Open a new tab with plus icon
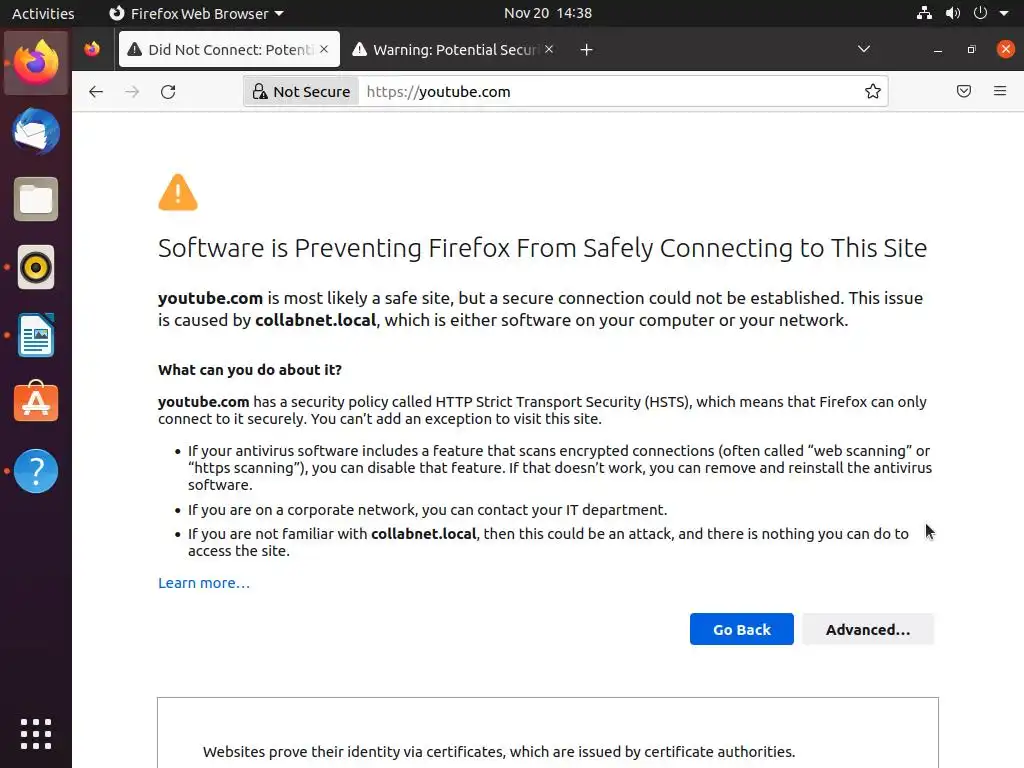Screen dimensions: 1024x768 click(x=587, y=50)
